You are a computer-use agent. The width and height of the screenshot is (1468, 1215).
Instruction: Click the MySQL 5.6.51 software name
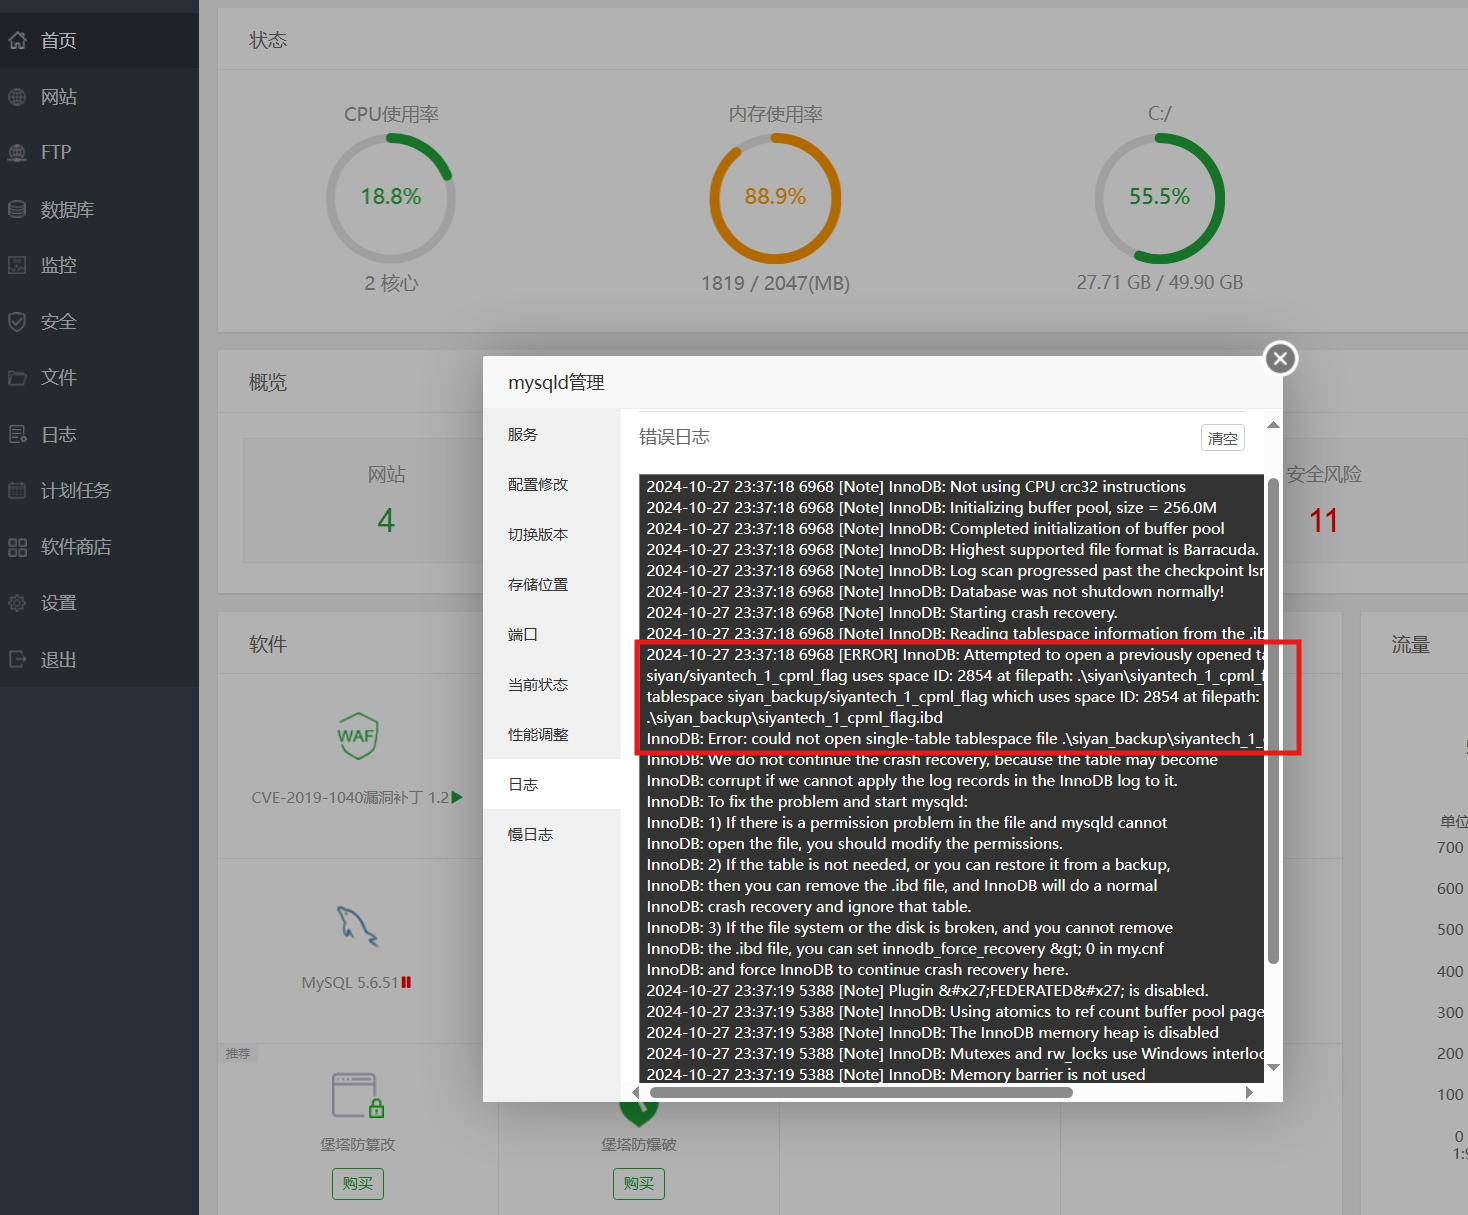click(x=350, y=983)
